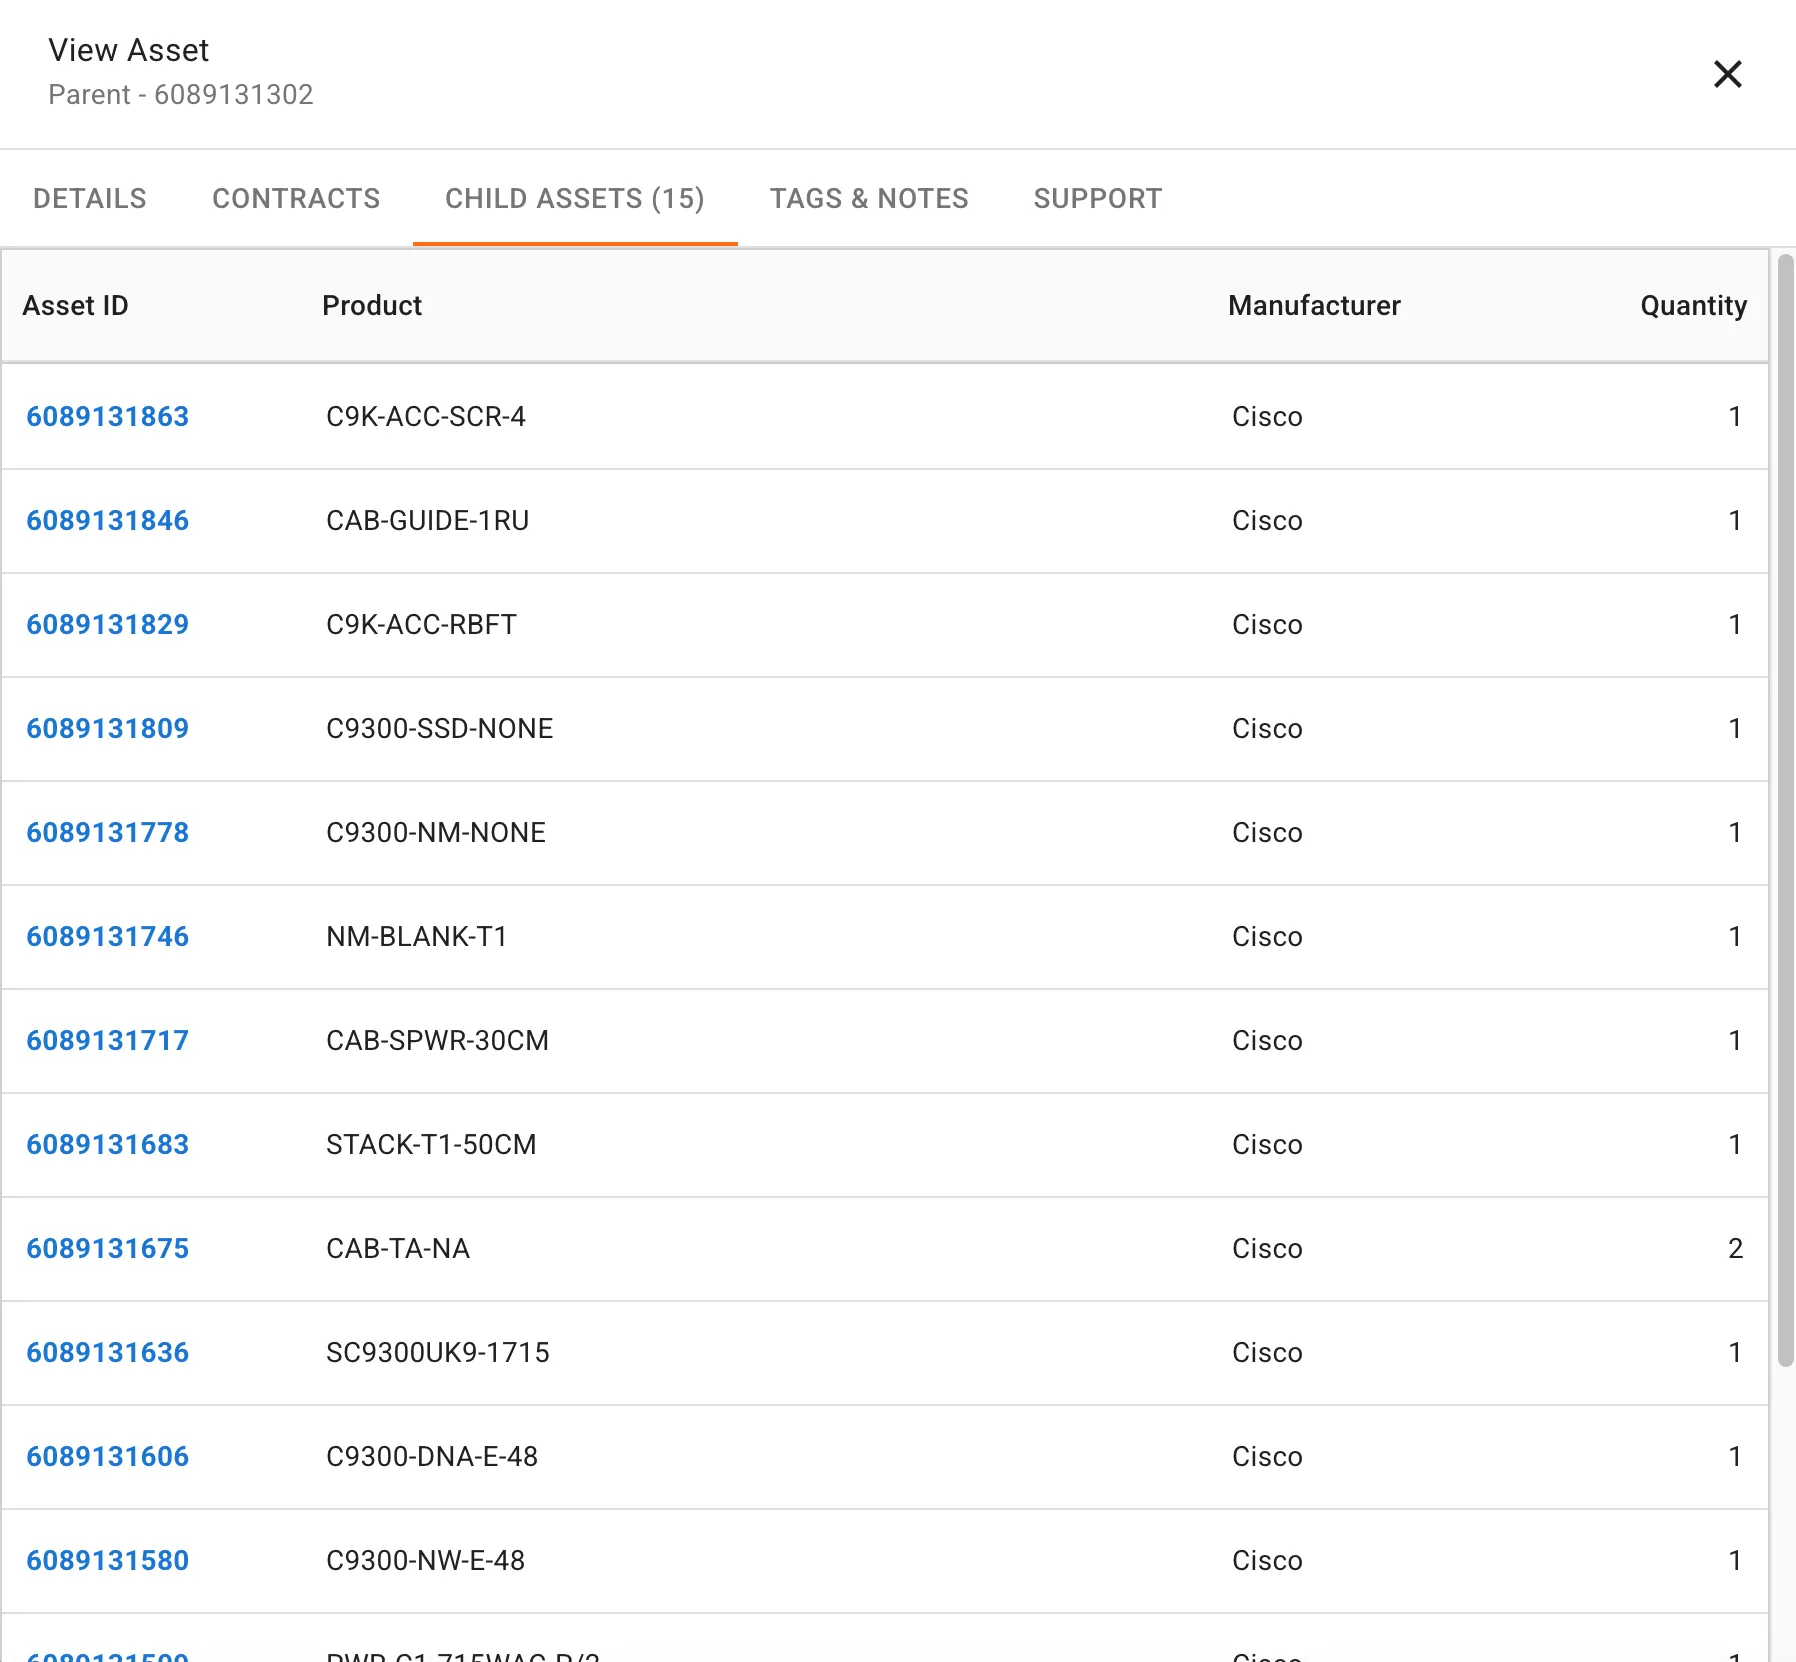Open asset link 6089131846

[108, 520]
